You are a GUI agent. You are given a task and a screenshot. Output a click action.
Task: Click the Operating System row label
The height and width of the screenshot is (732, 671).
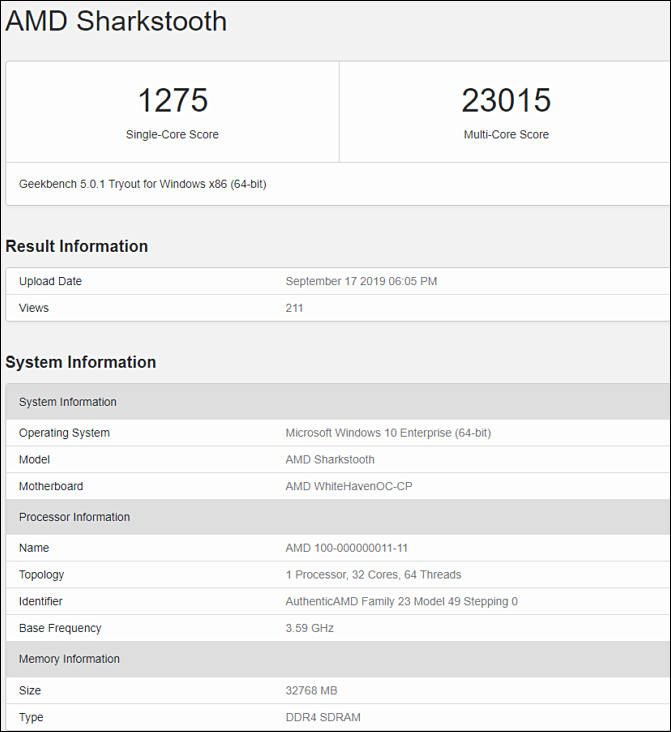point(64,433)
